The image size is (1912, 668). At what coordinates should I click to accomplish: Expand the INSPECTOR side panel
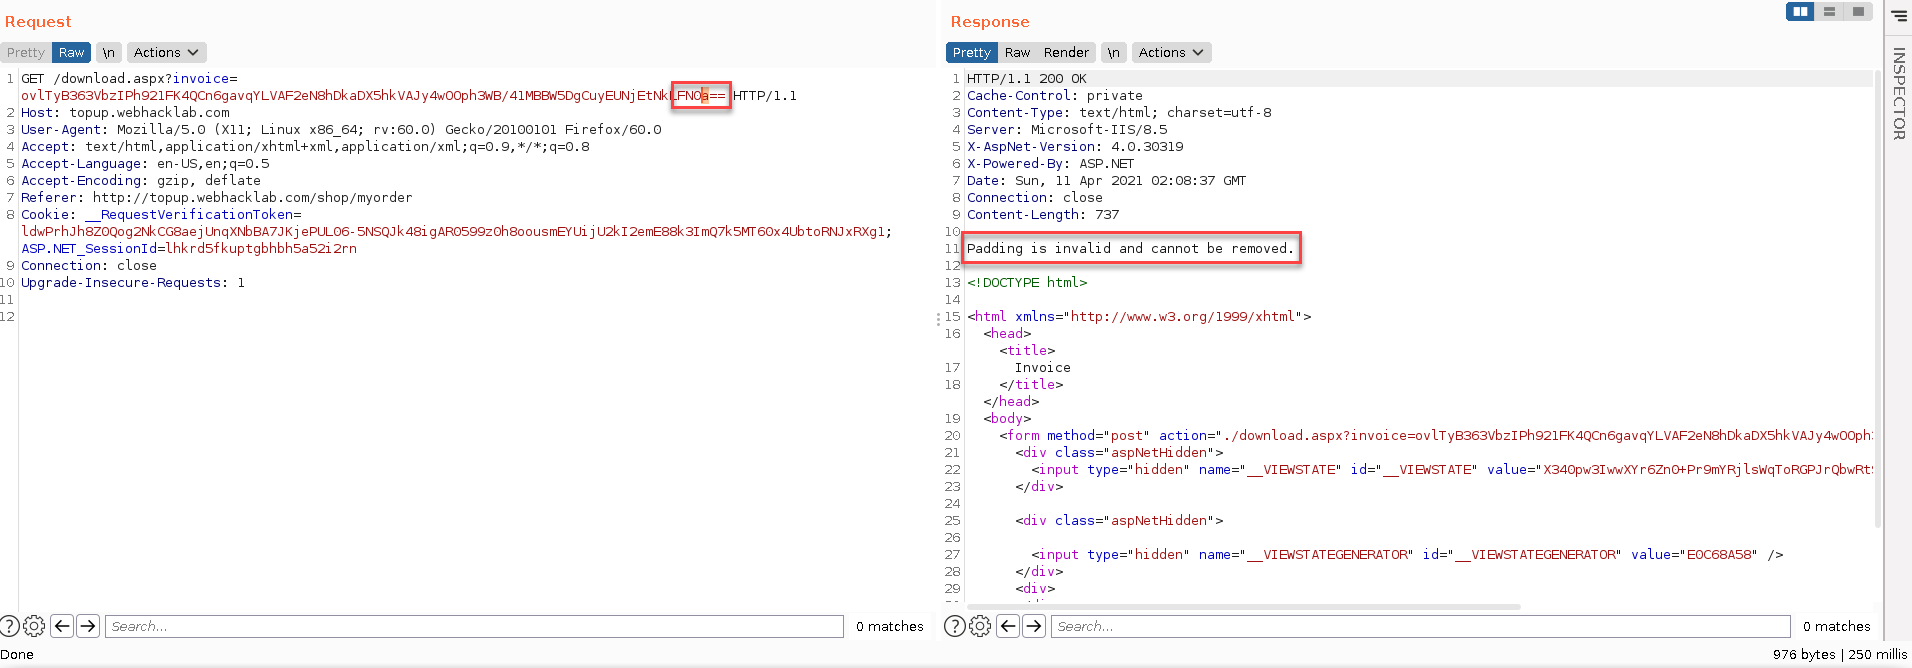(1898, 93)
